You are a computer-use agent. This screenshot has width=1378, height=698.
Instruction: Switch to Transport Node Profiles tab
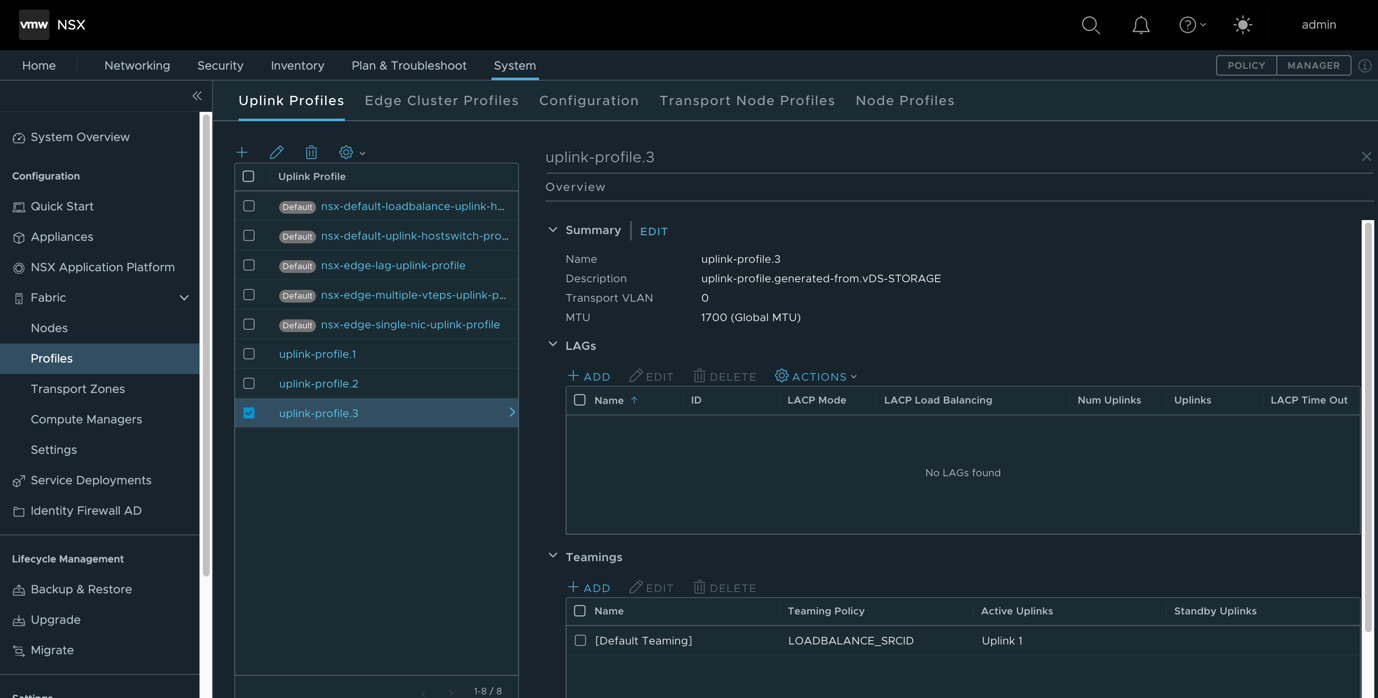[x=747, y=101]
